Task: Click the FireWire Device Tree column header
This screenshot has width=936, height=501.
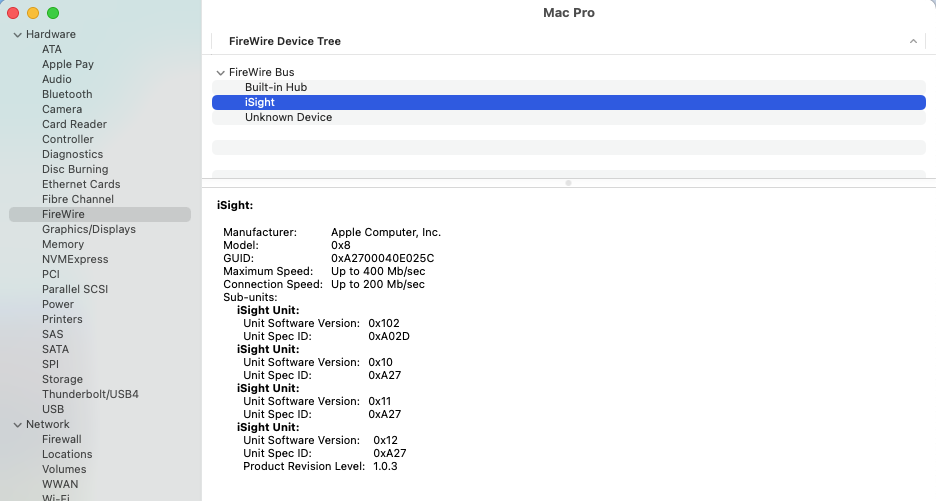Action: (x=285, y=41)
